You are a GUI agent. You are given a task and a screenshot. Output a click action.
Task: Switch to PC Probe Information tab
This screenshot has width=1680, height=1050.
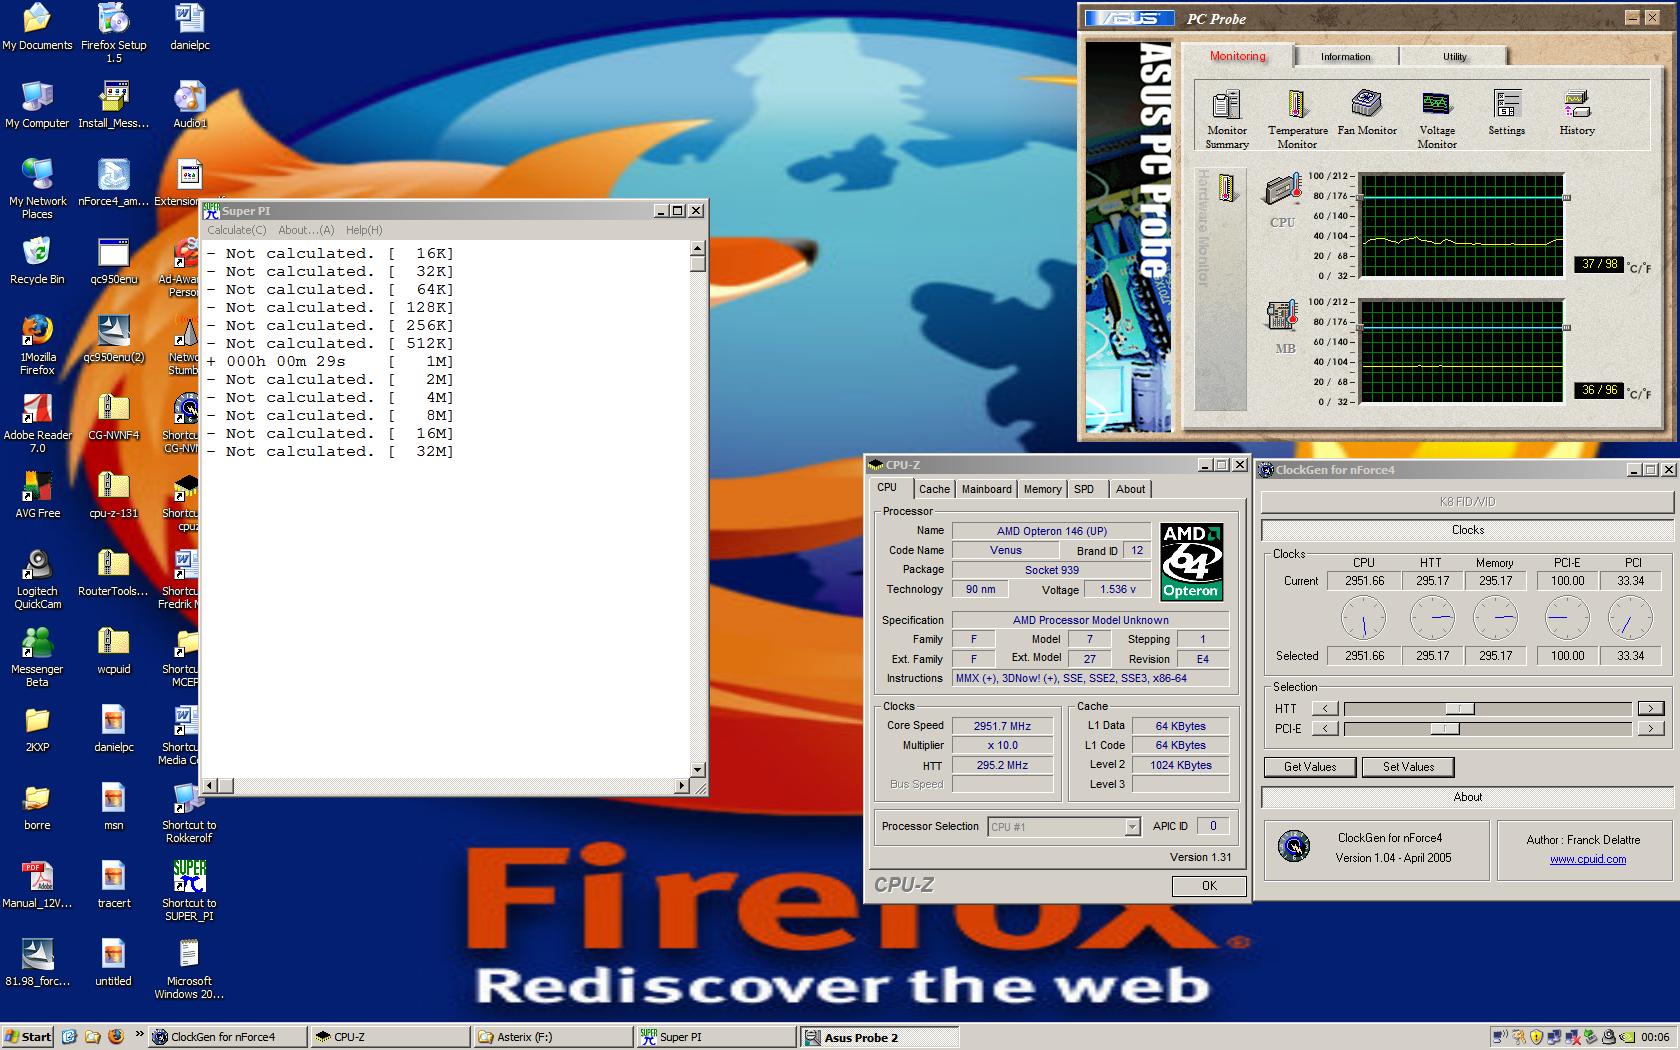click(x=1345, y=57)
